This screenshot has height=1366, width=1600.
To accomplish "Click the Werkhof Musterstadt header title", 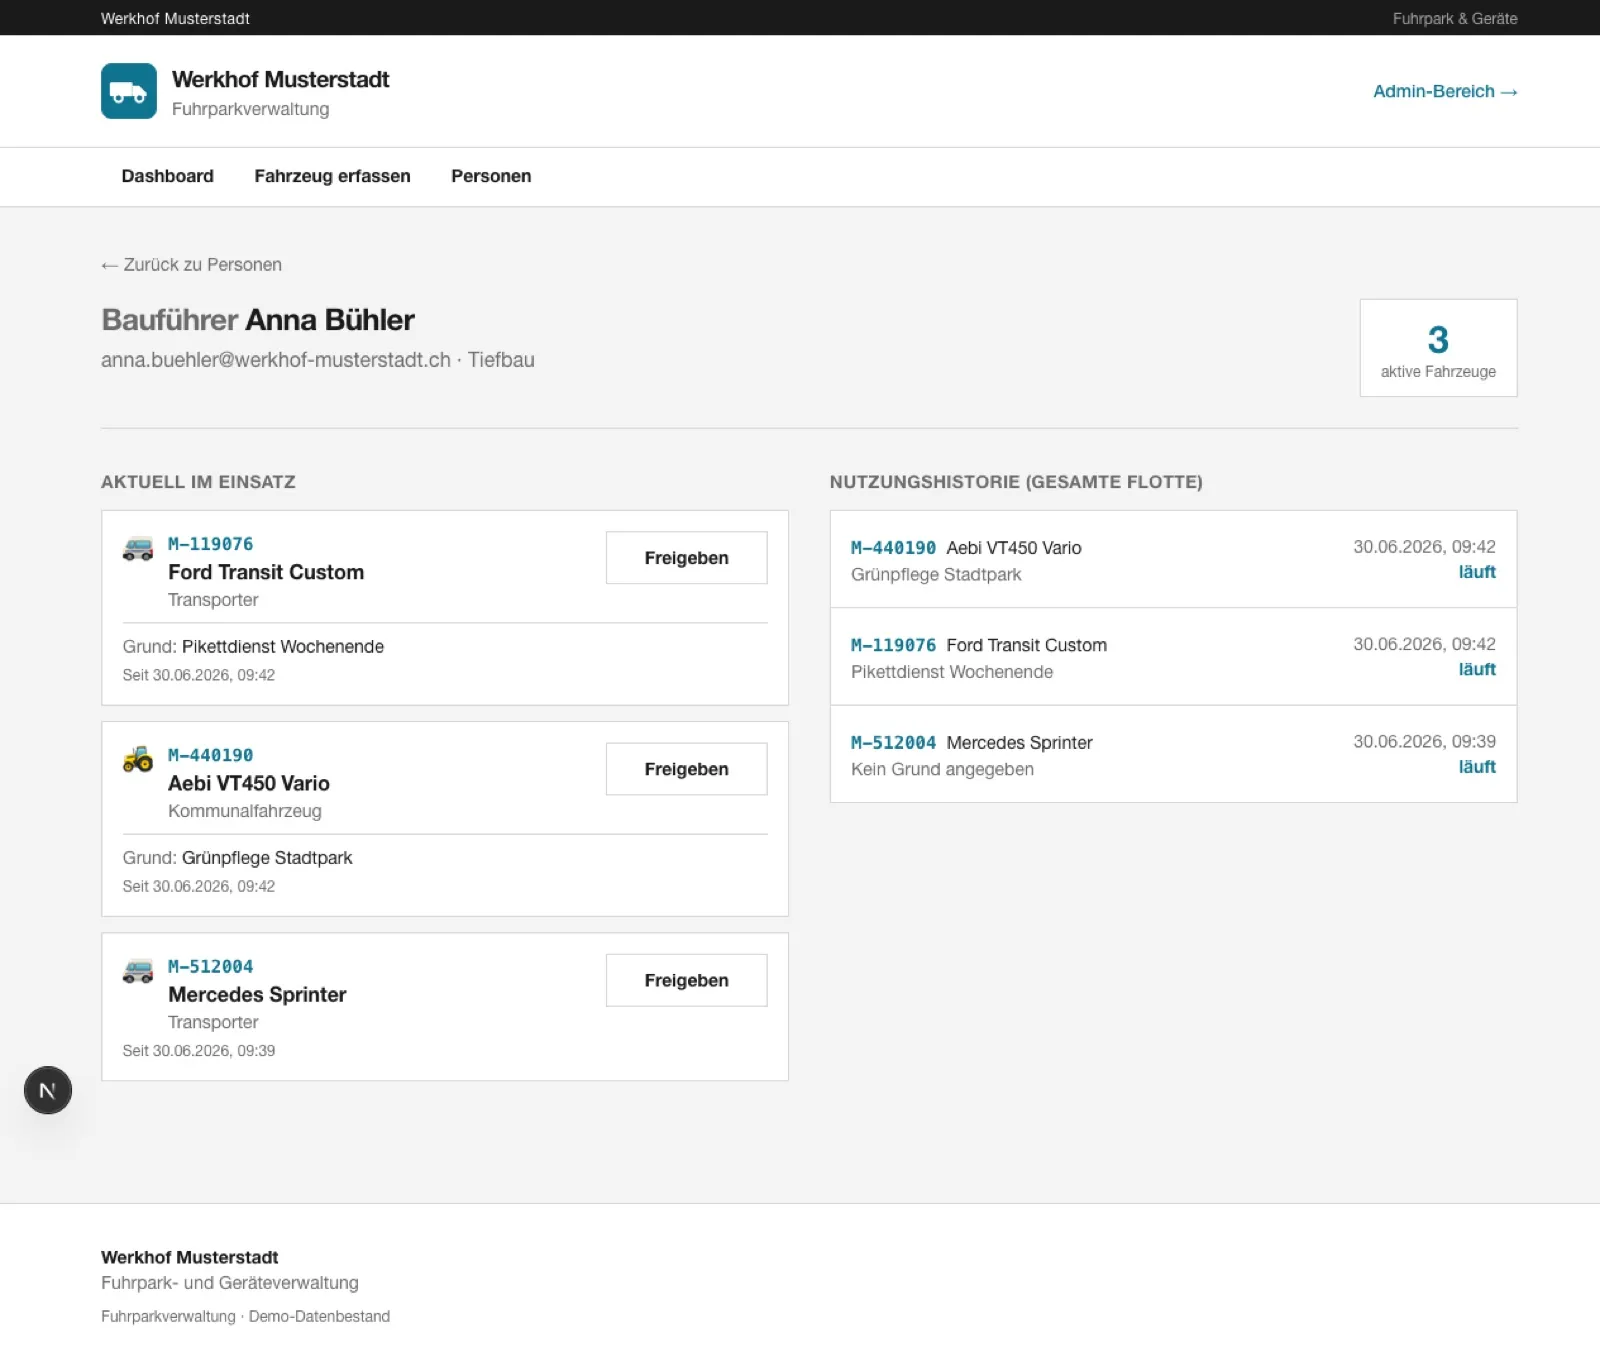I will click(280, 79).
